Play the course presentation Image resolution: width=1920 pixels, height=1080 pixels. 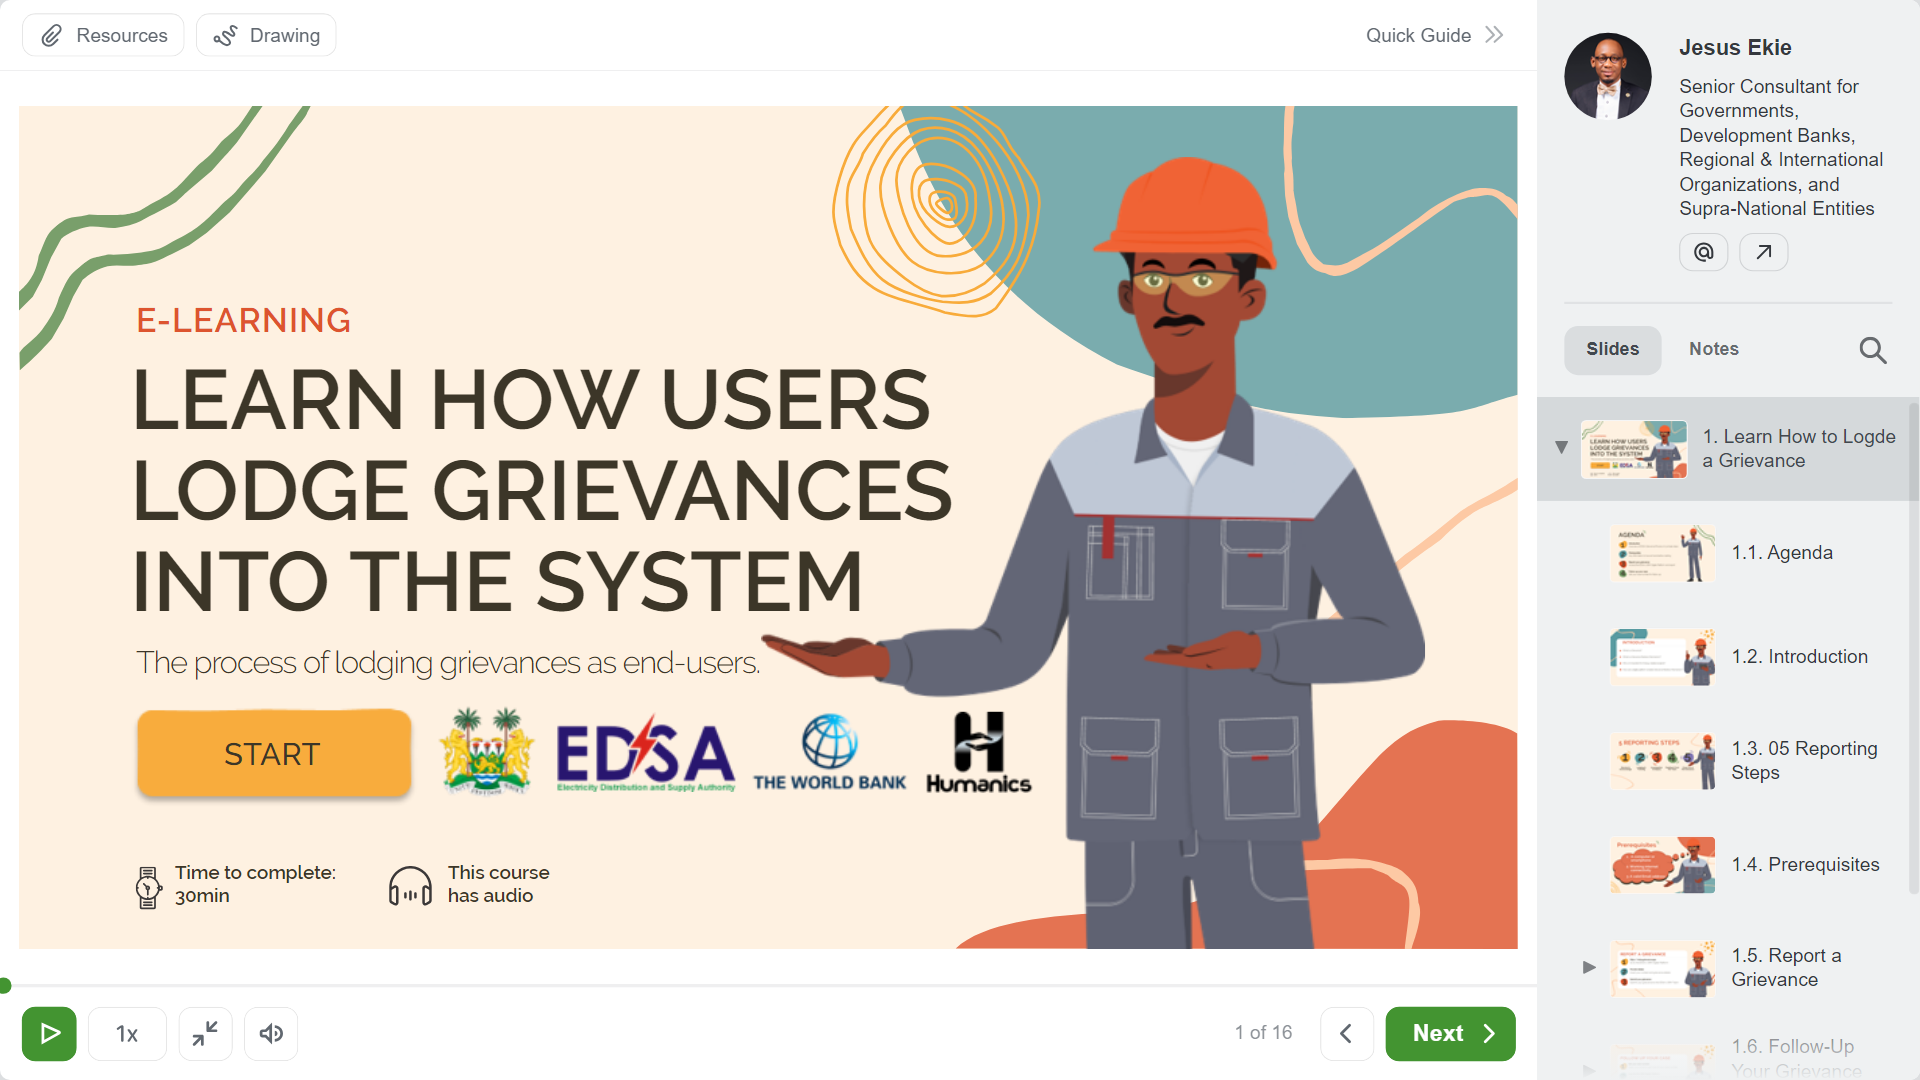[x=49, y=1033]
